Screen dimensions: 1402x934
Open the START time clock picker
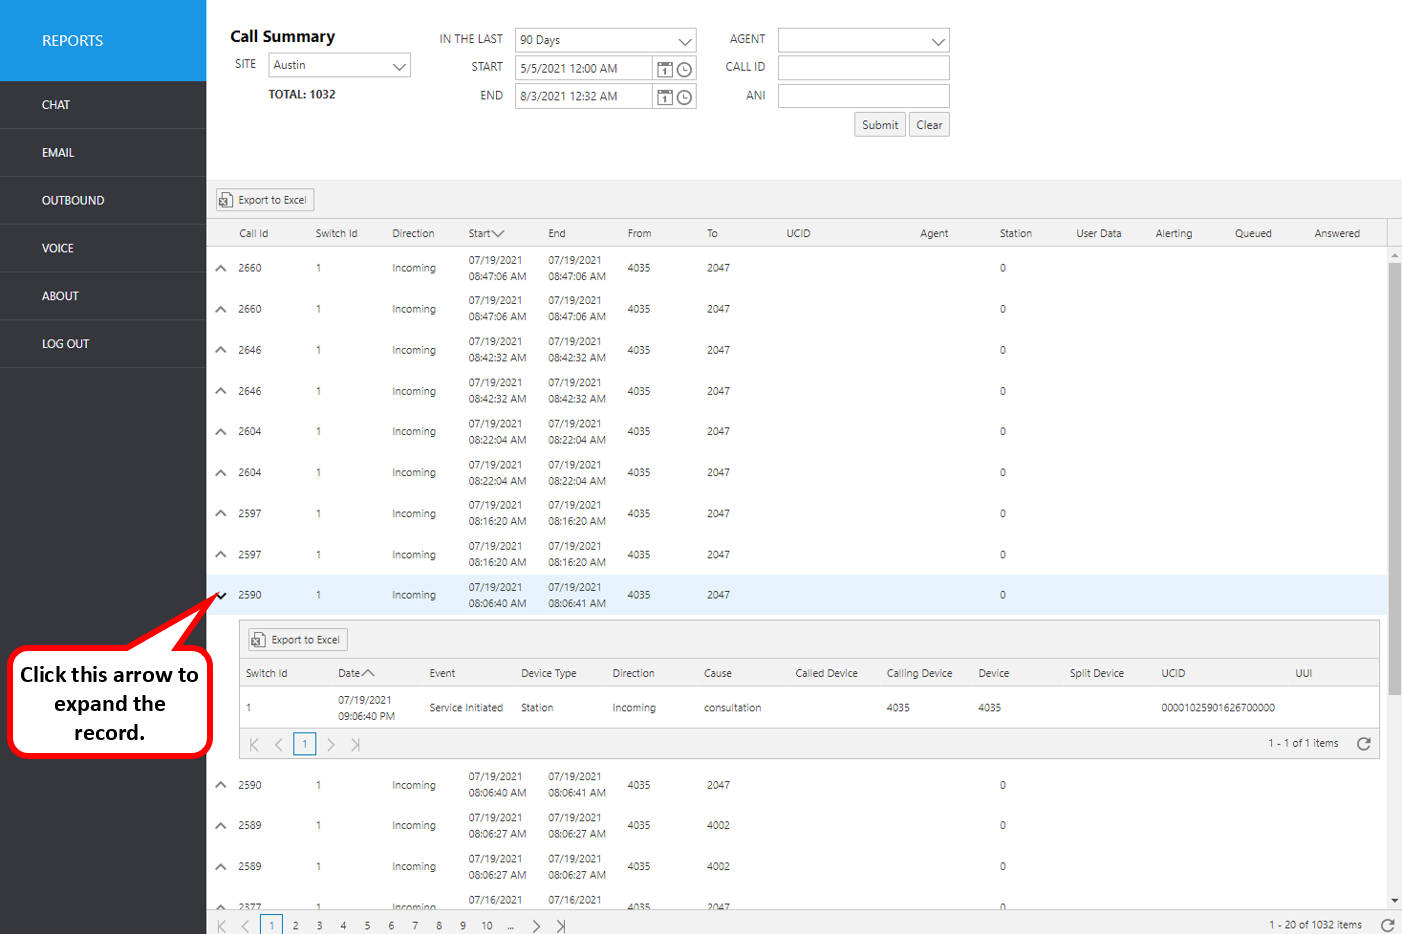tap(685, 69)
